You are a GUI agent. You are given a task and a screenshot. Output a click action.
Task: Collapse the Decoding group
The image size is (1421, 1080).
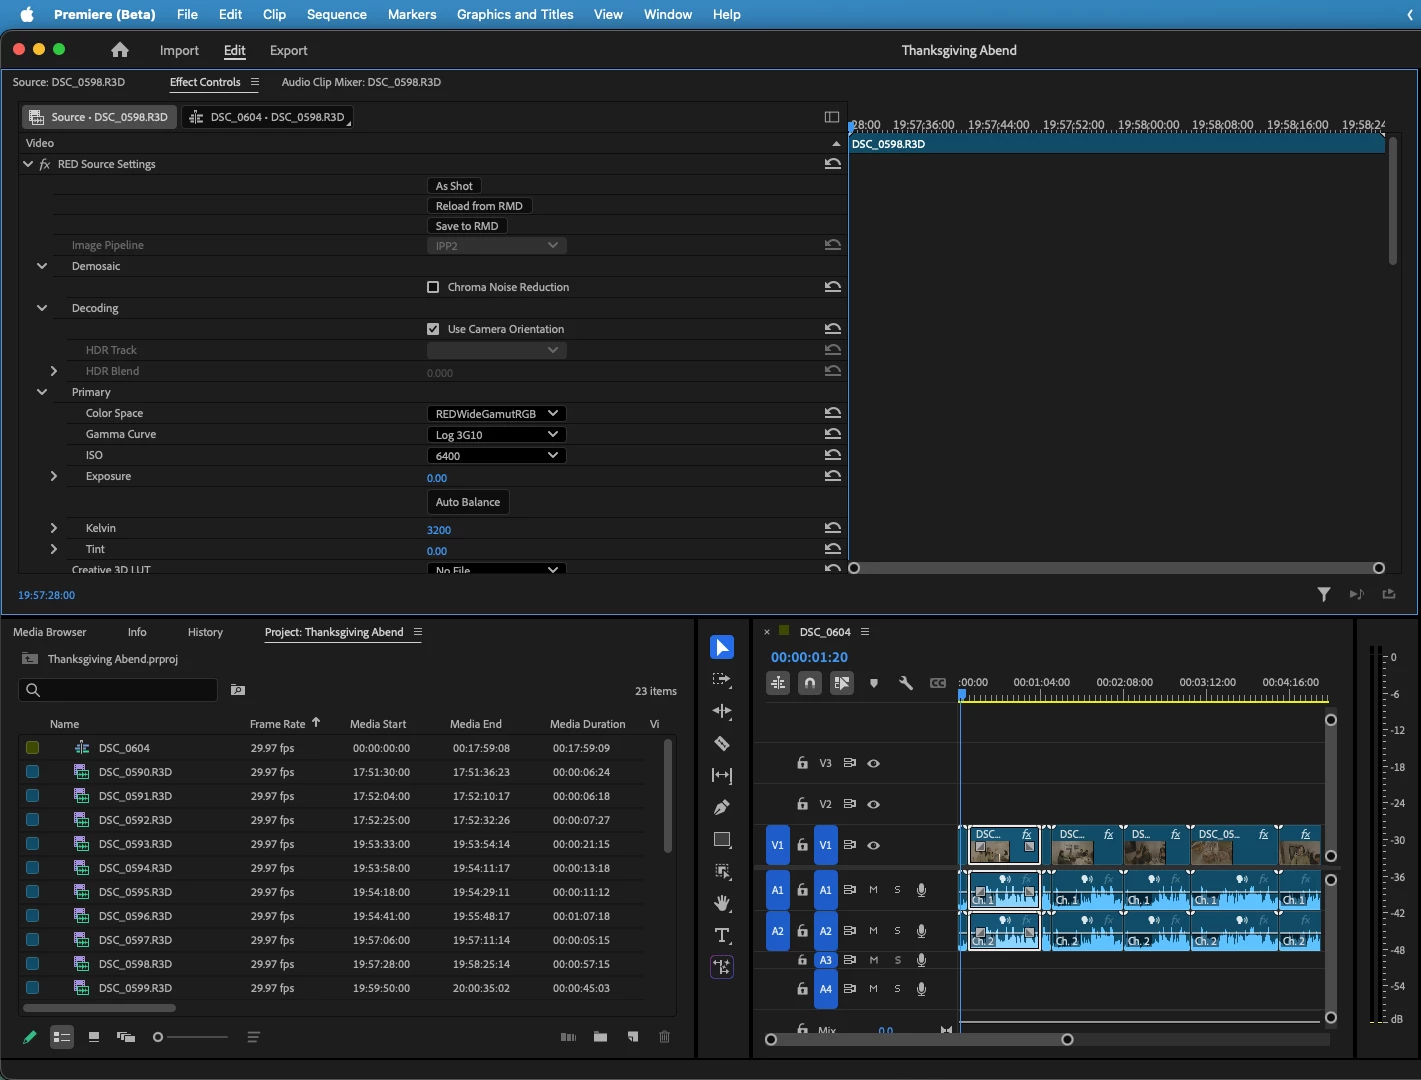click(x=42, y=308)
